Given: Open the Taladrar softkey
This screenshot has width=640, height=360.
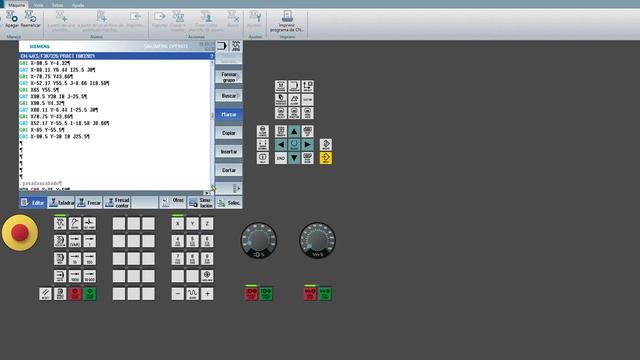Looking at the screenshot, I should pyautogui.click(x=61, y=202).
